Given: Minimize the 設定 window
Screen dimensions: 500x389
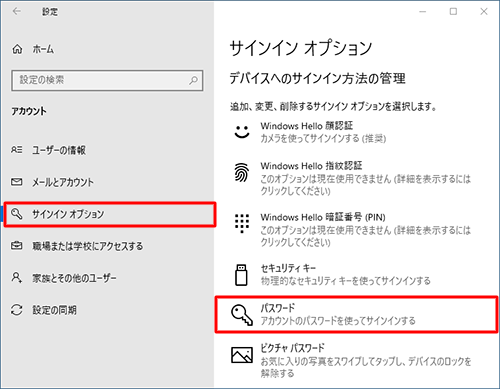Looking at the screenshot, I should (x=423, y=12).
